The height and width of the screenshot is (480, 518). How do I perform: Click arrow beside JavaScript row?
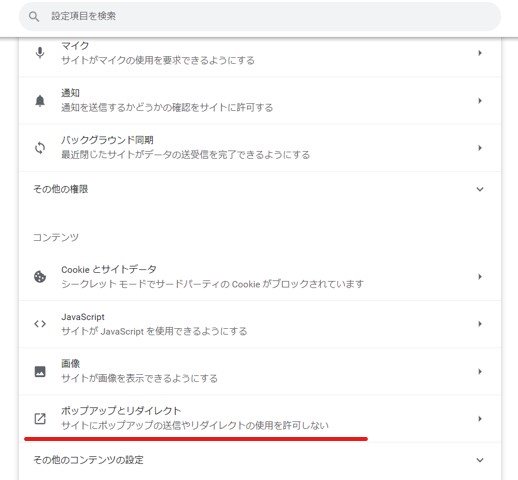[480, 324]
